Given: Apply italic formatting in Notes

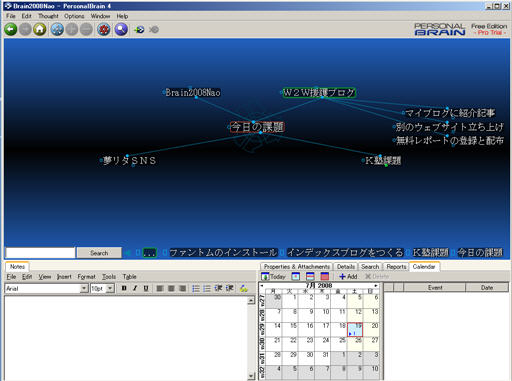Looking at the screenshot, I should [135, 288].
